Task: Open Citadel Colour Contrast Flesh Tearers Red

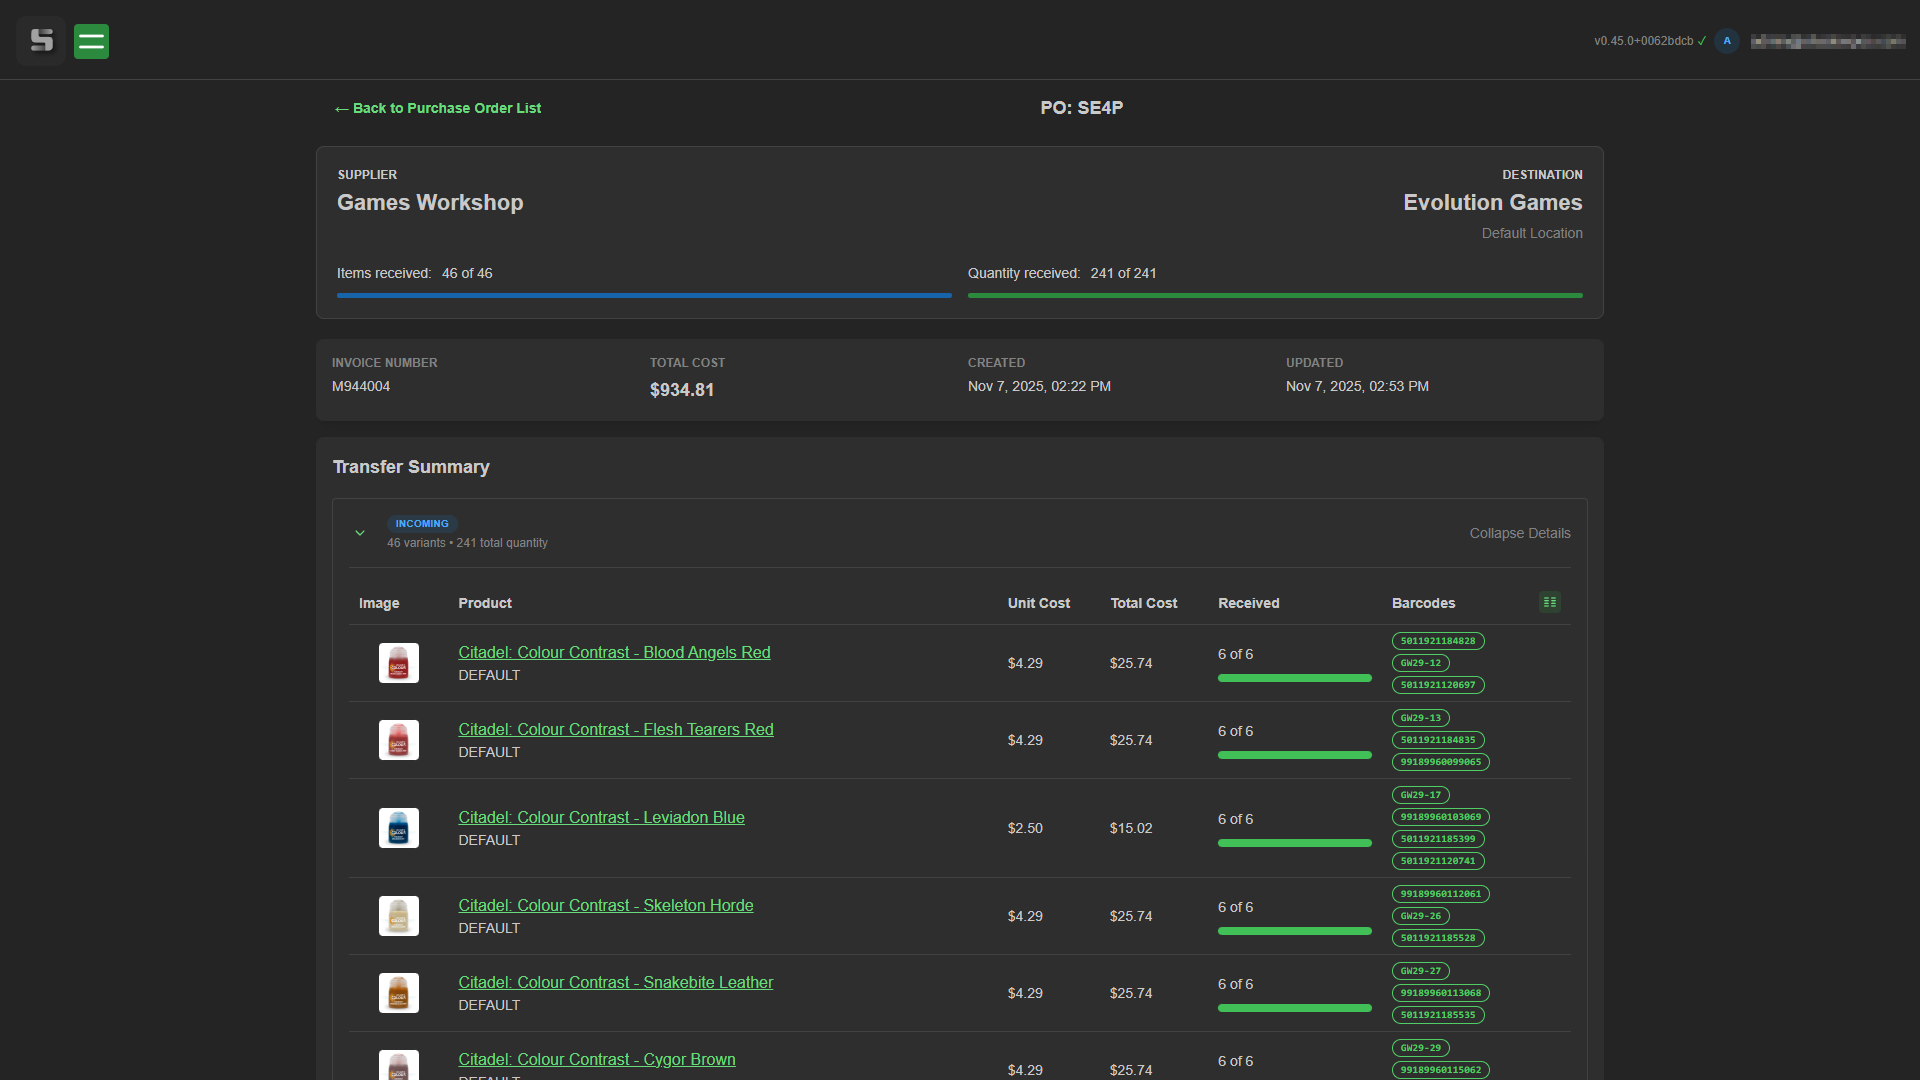Action: tap(615, 729)
